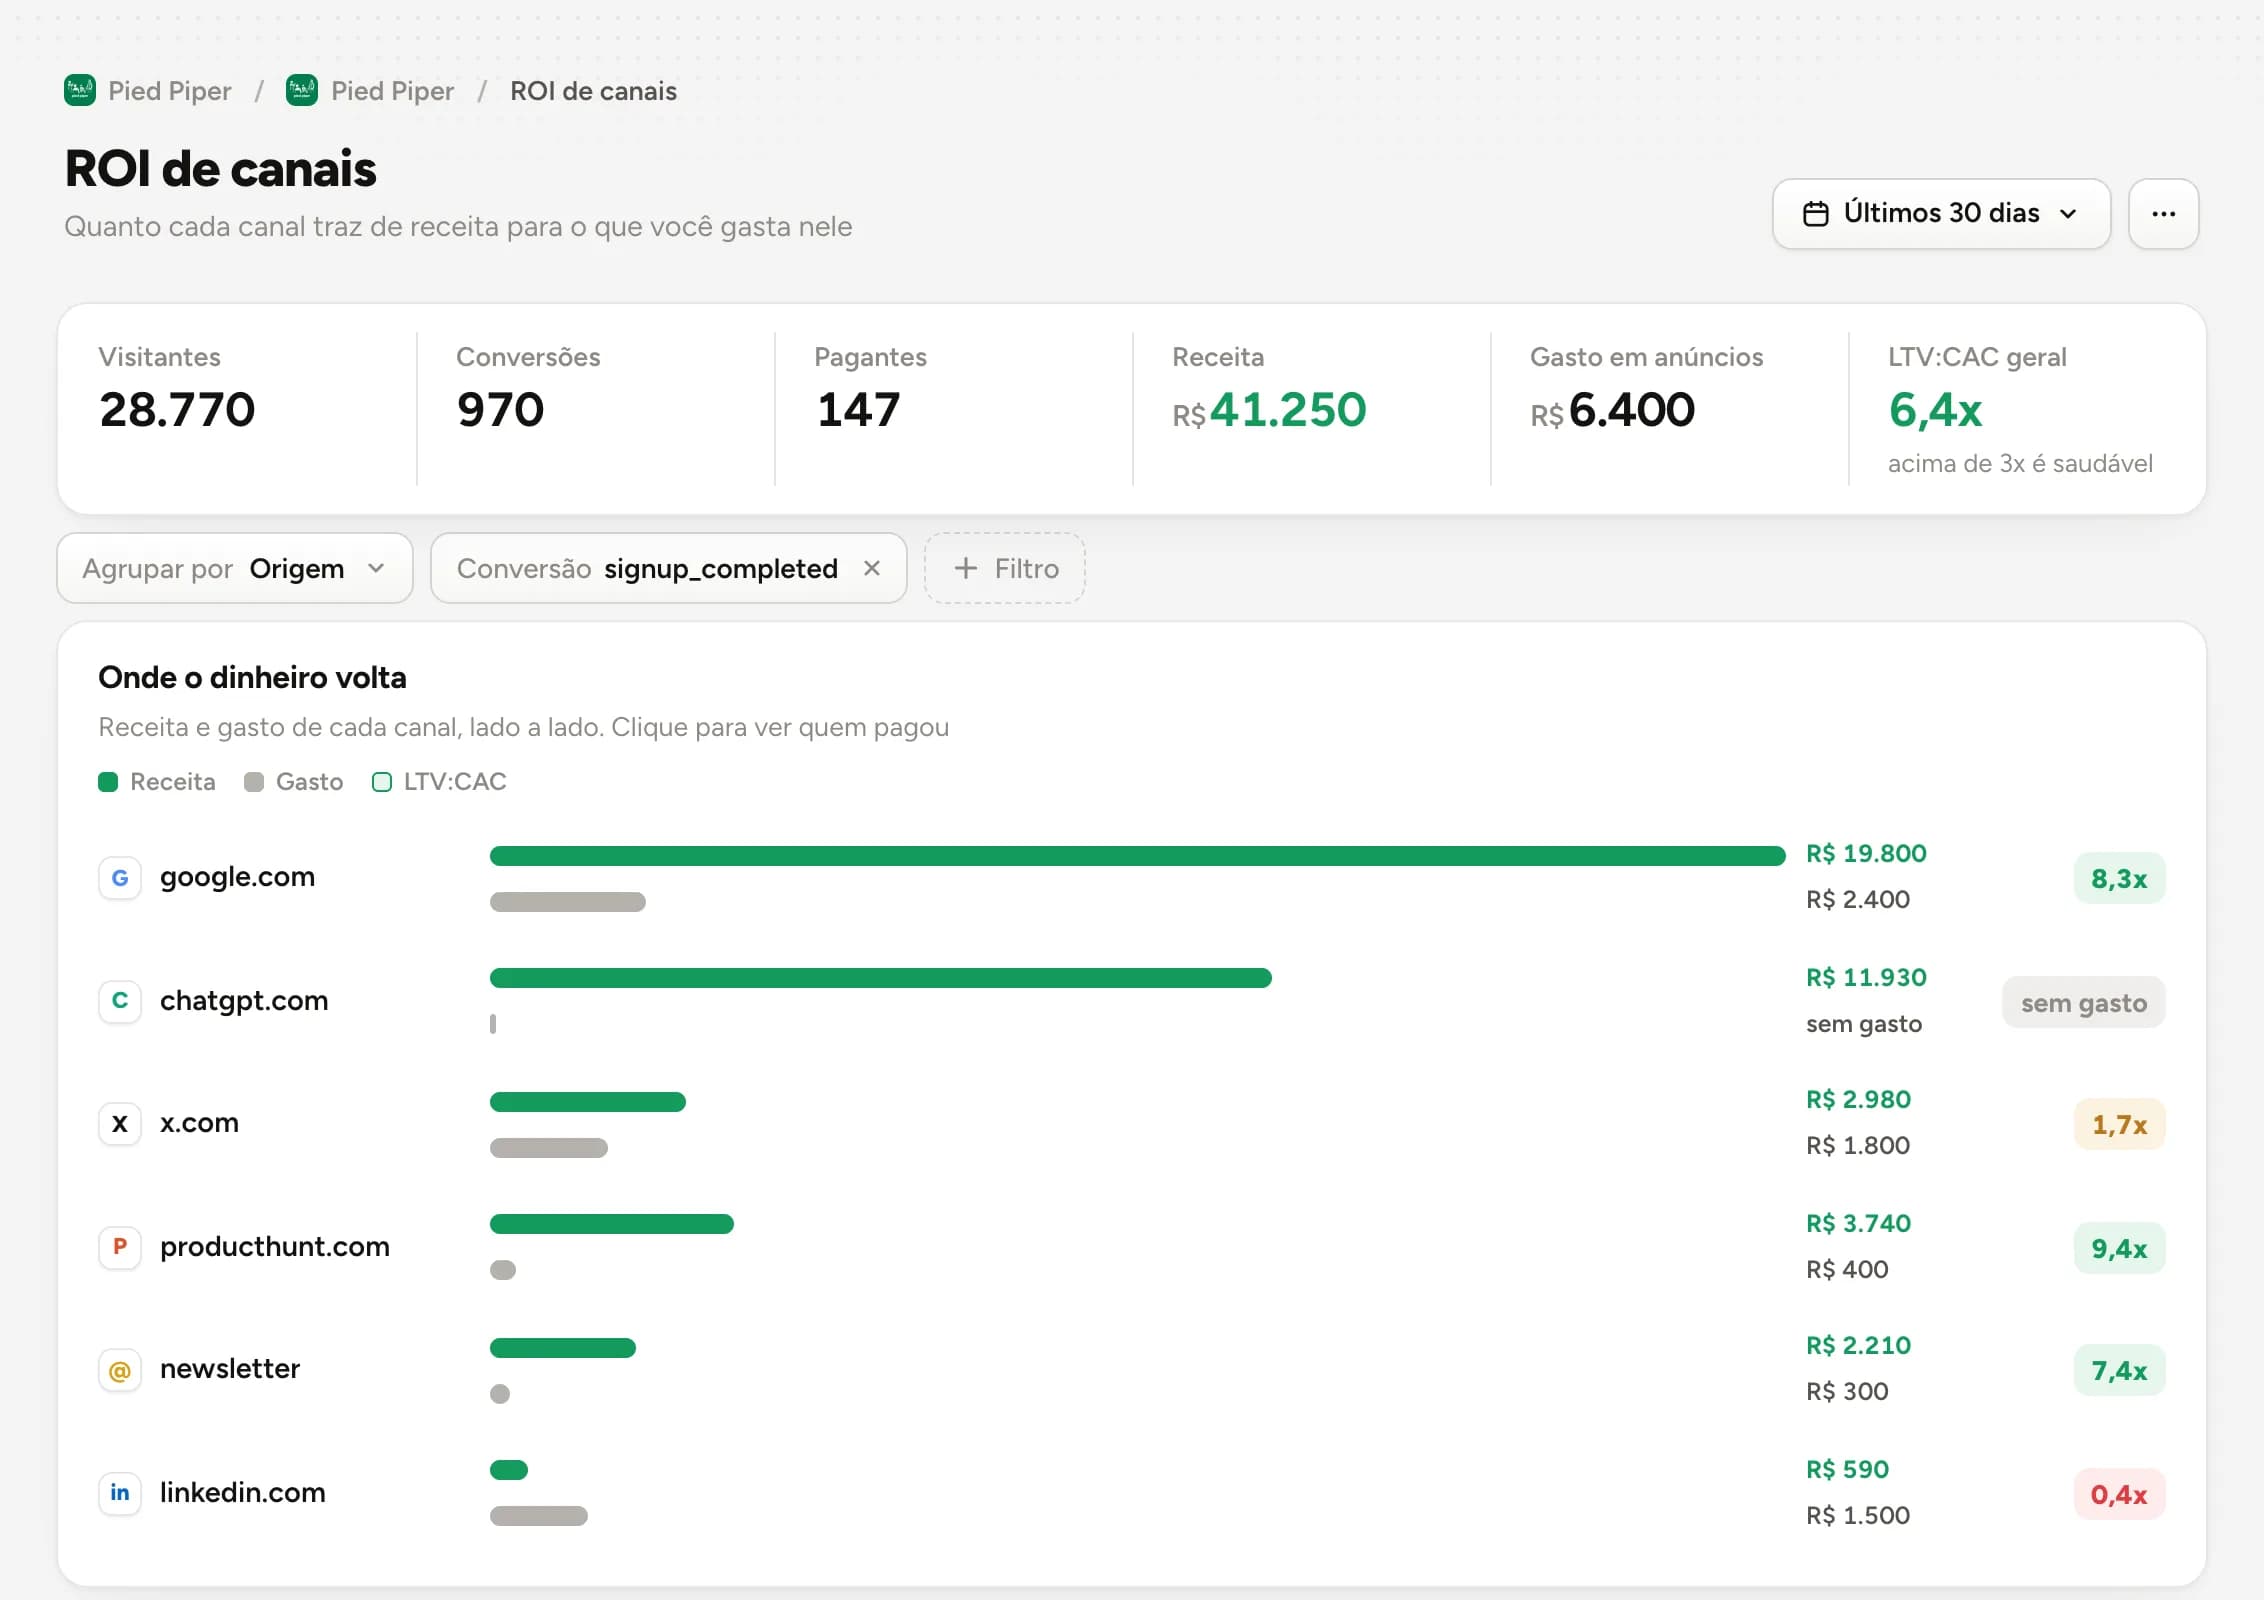Screen dimensions: 2264x1600
Task: Click the calendar icon in date selector
Action: 1816,214
